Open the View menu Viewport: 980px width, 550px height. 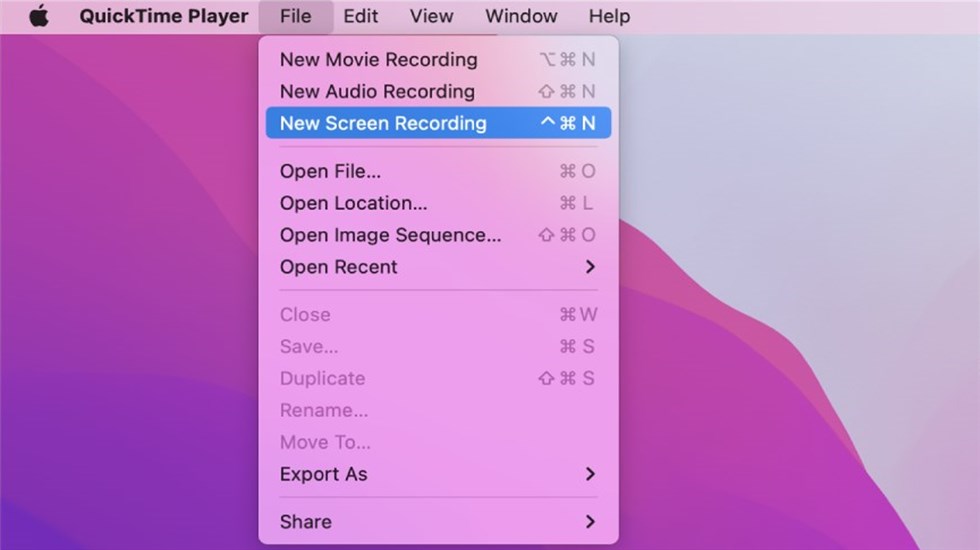[x=431, y=16]
